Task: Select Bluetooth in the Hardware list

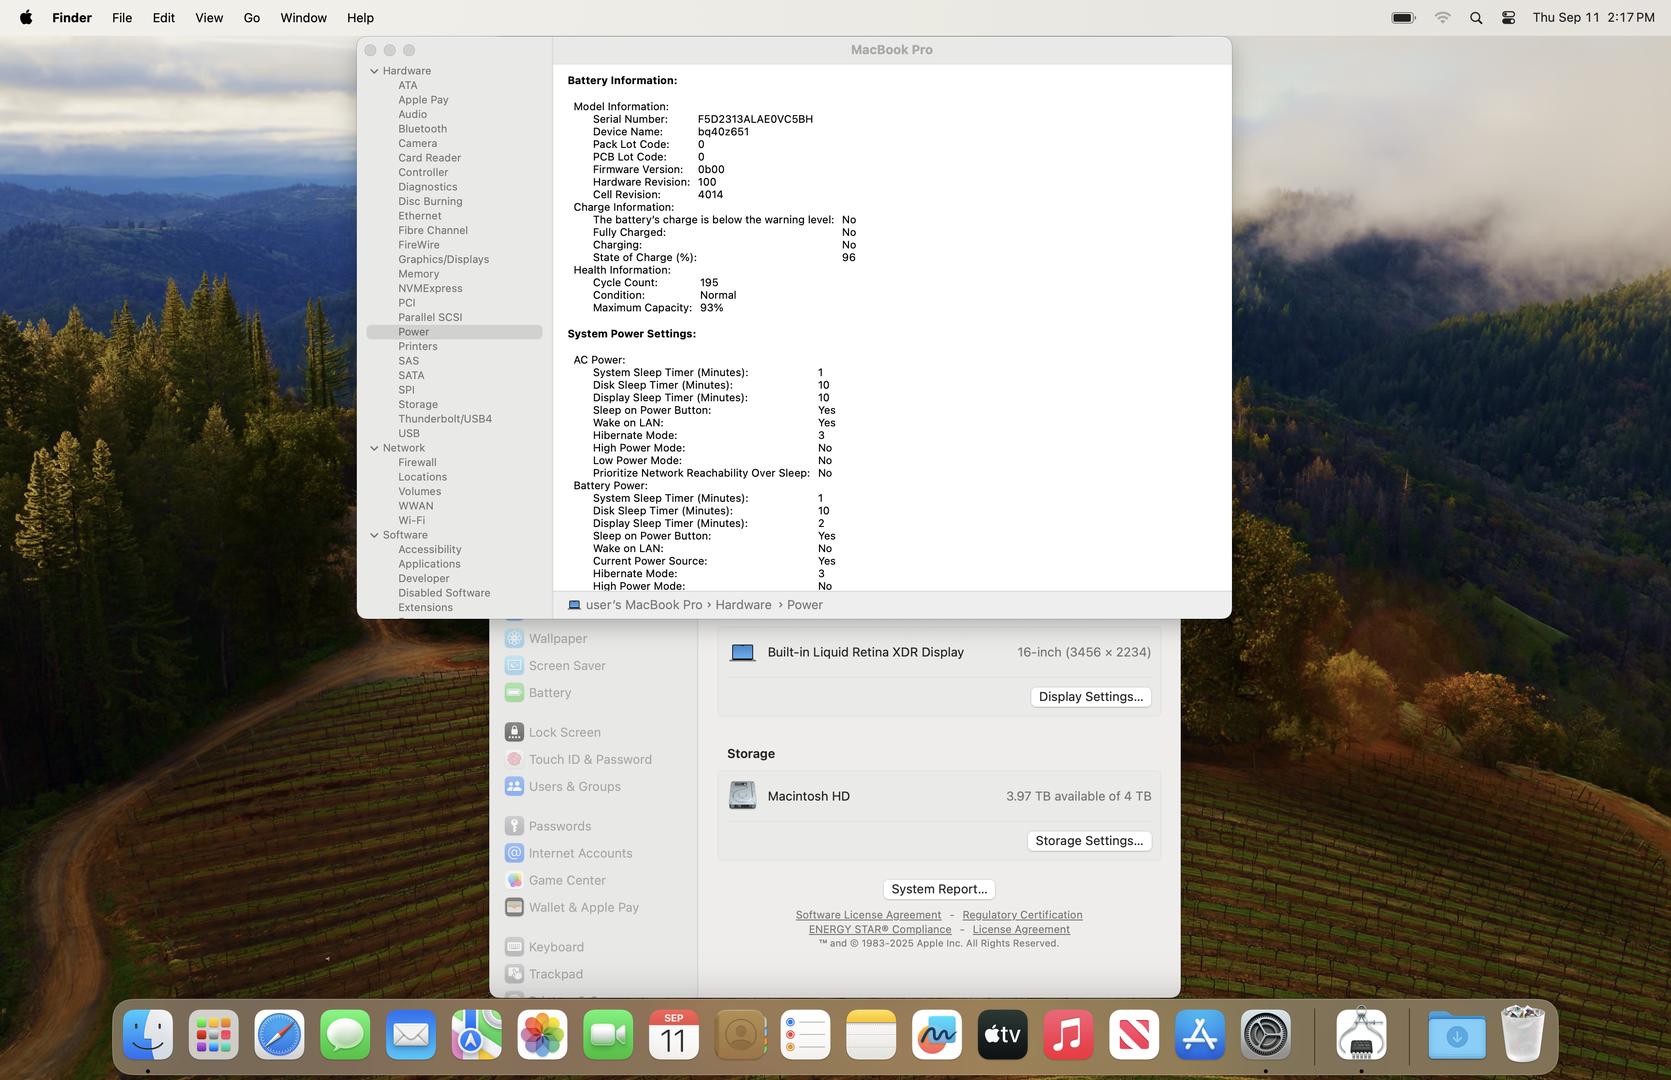Action: pyautogui.click(x=422, y=129)
